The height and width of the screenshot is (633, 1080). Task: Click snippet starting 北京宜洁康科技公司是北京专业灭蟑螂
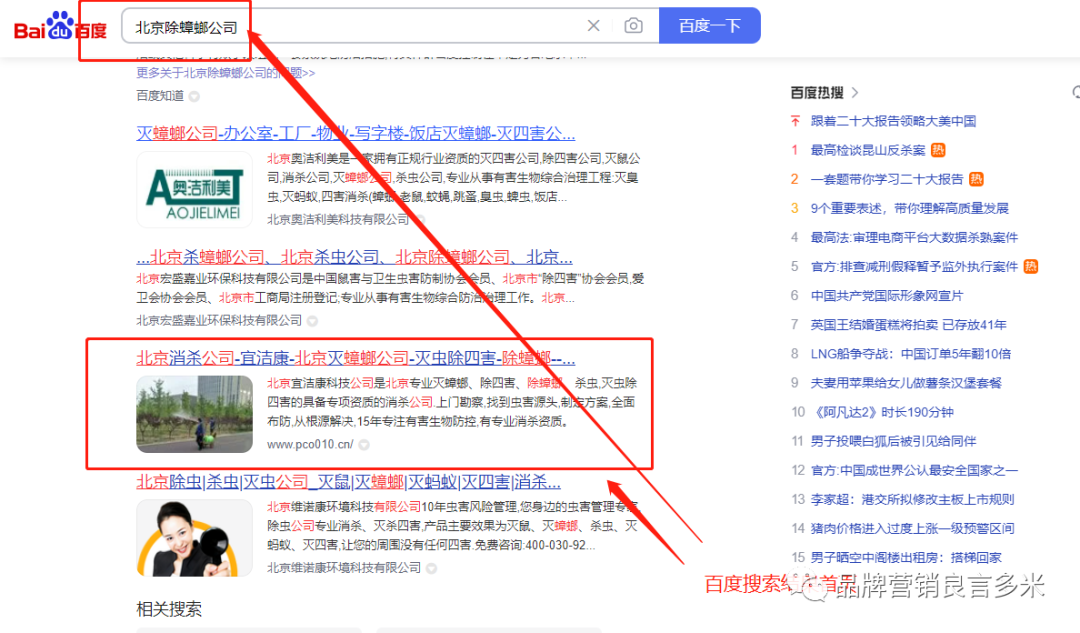(452, 402)
